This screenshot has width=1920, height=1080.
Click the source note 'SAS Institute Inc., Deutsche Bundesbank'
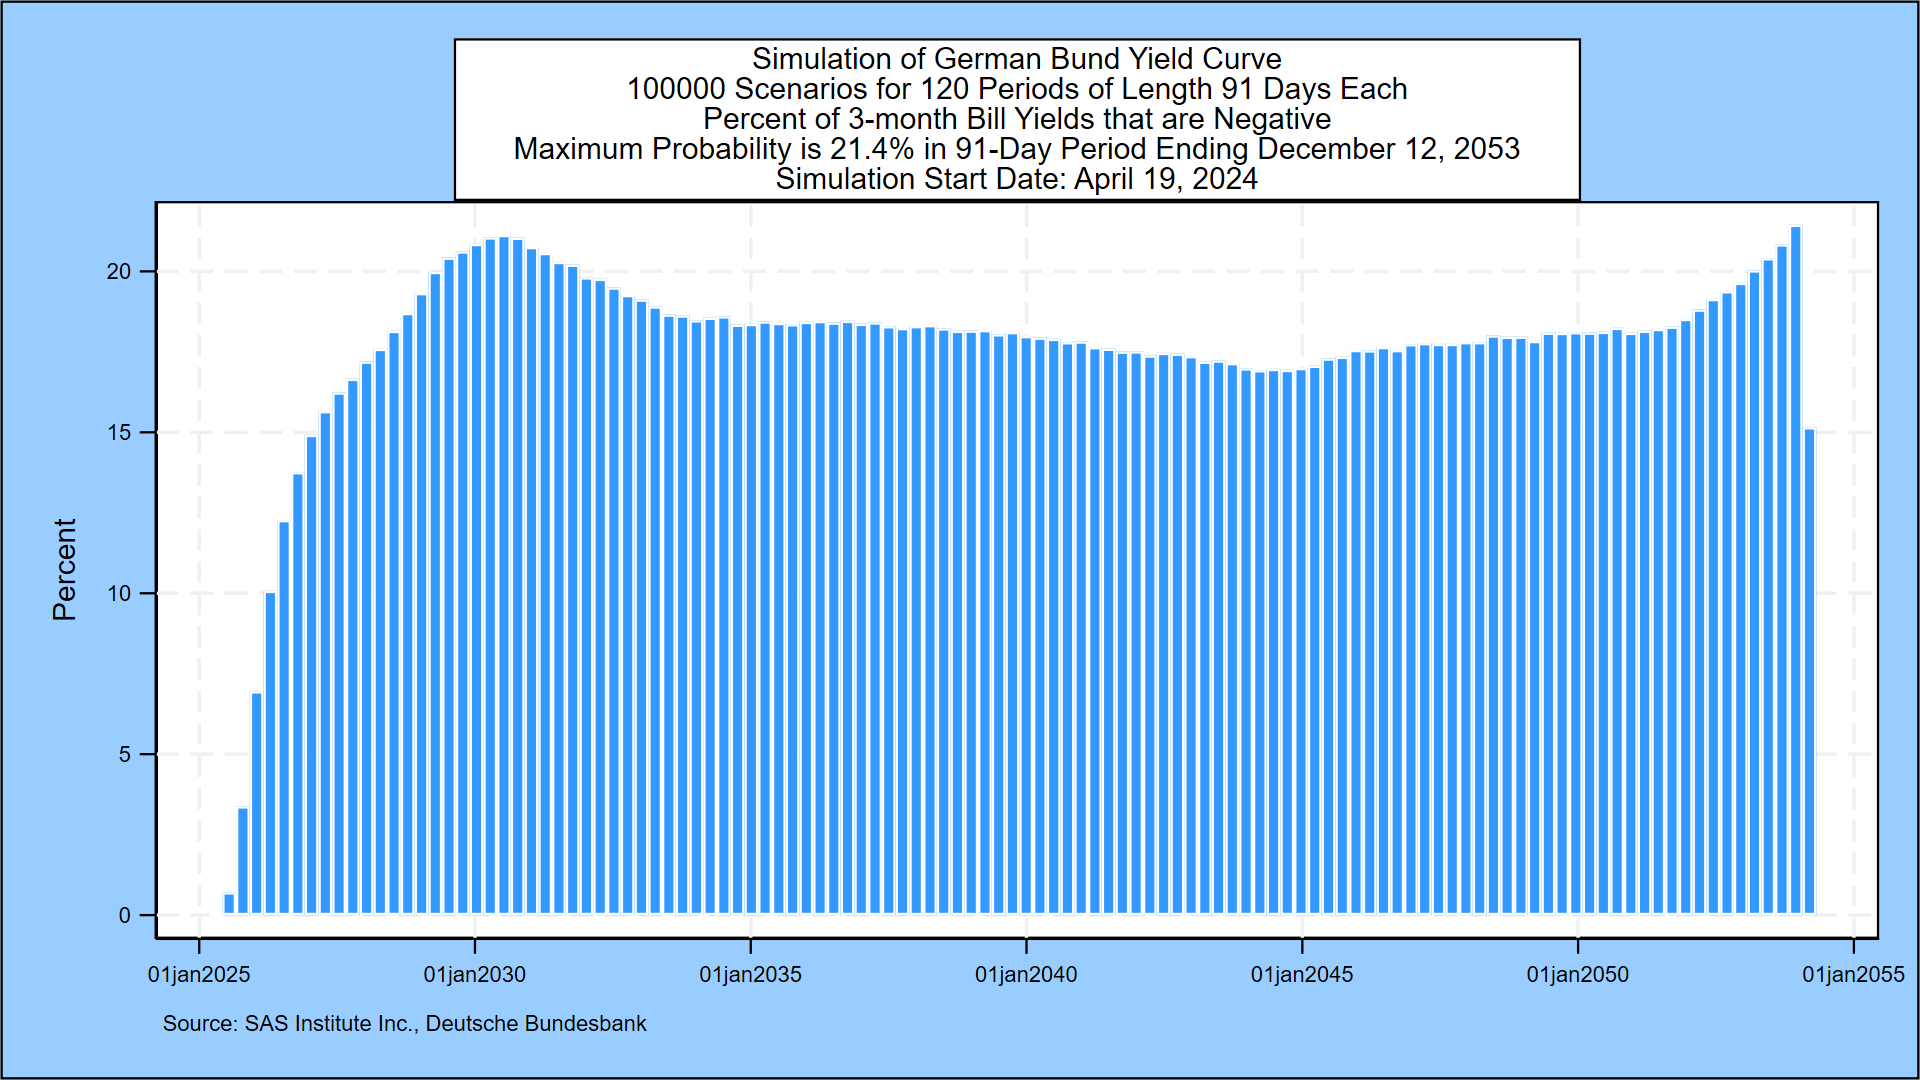point(445,1024)
